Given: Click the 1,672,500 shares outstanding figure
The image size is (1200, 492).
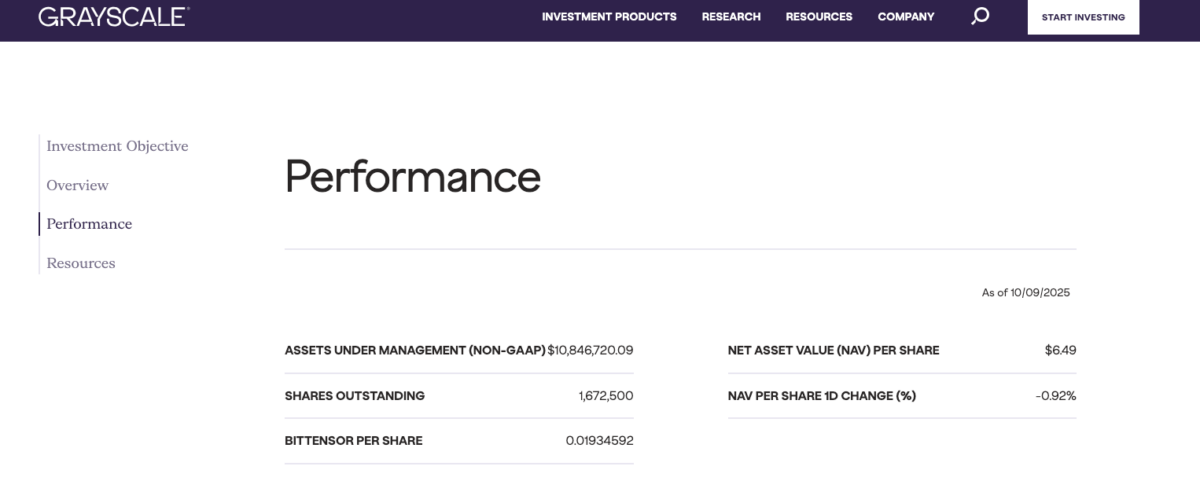Looking at the screenshot, I should click(x=605, y=396).
